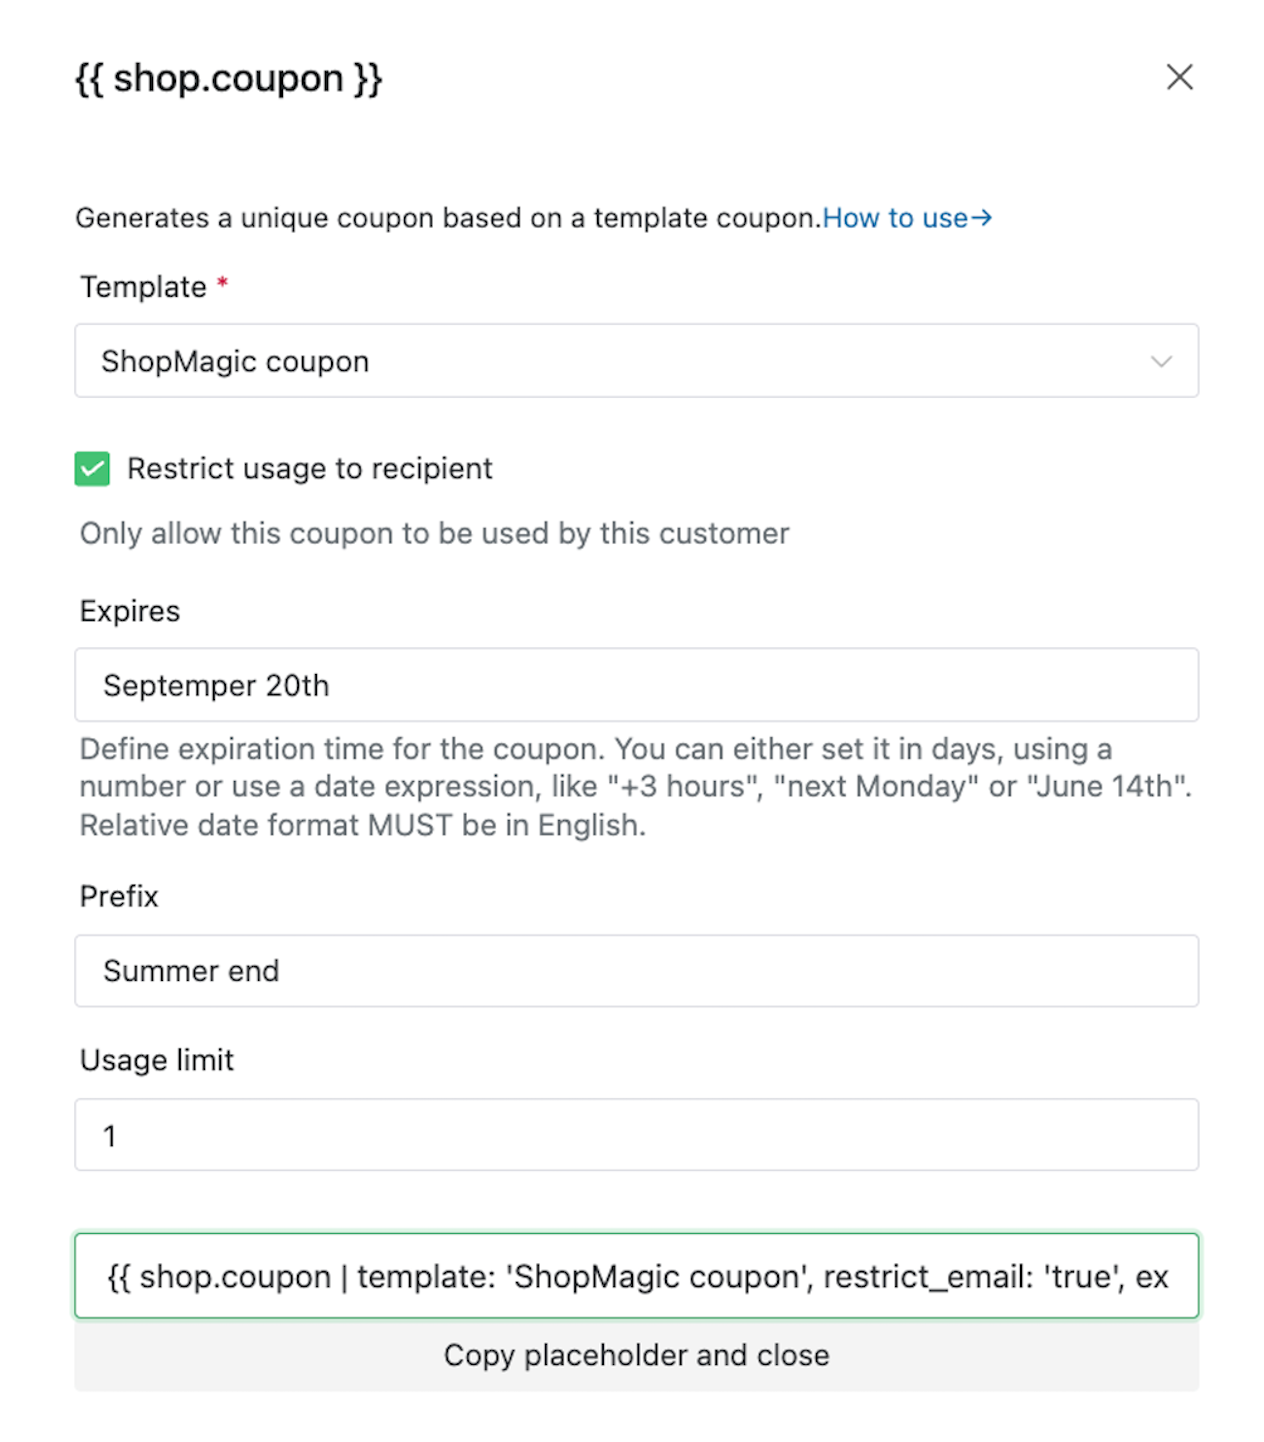The image size is (1264, 1442).
Task: Open the Template dropdown showing ShopMagic coupon
Action: (x=636, y=361)
